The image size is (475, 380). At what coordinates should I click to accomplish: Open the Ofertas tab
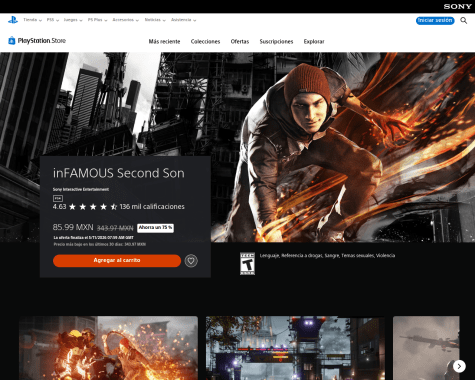pos(240,42)
